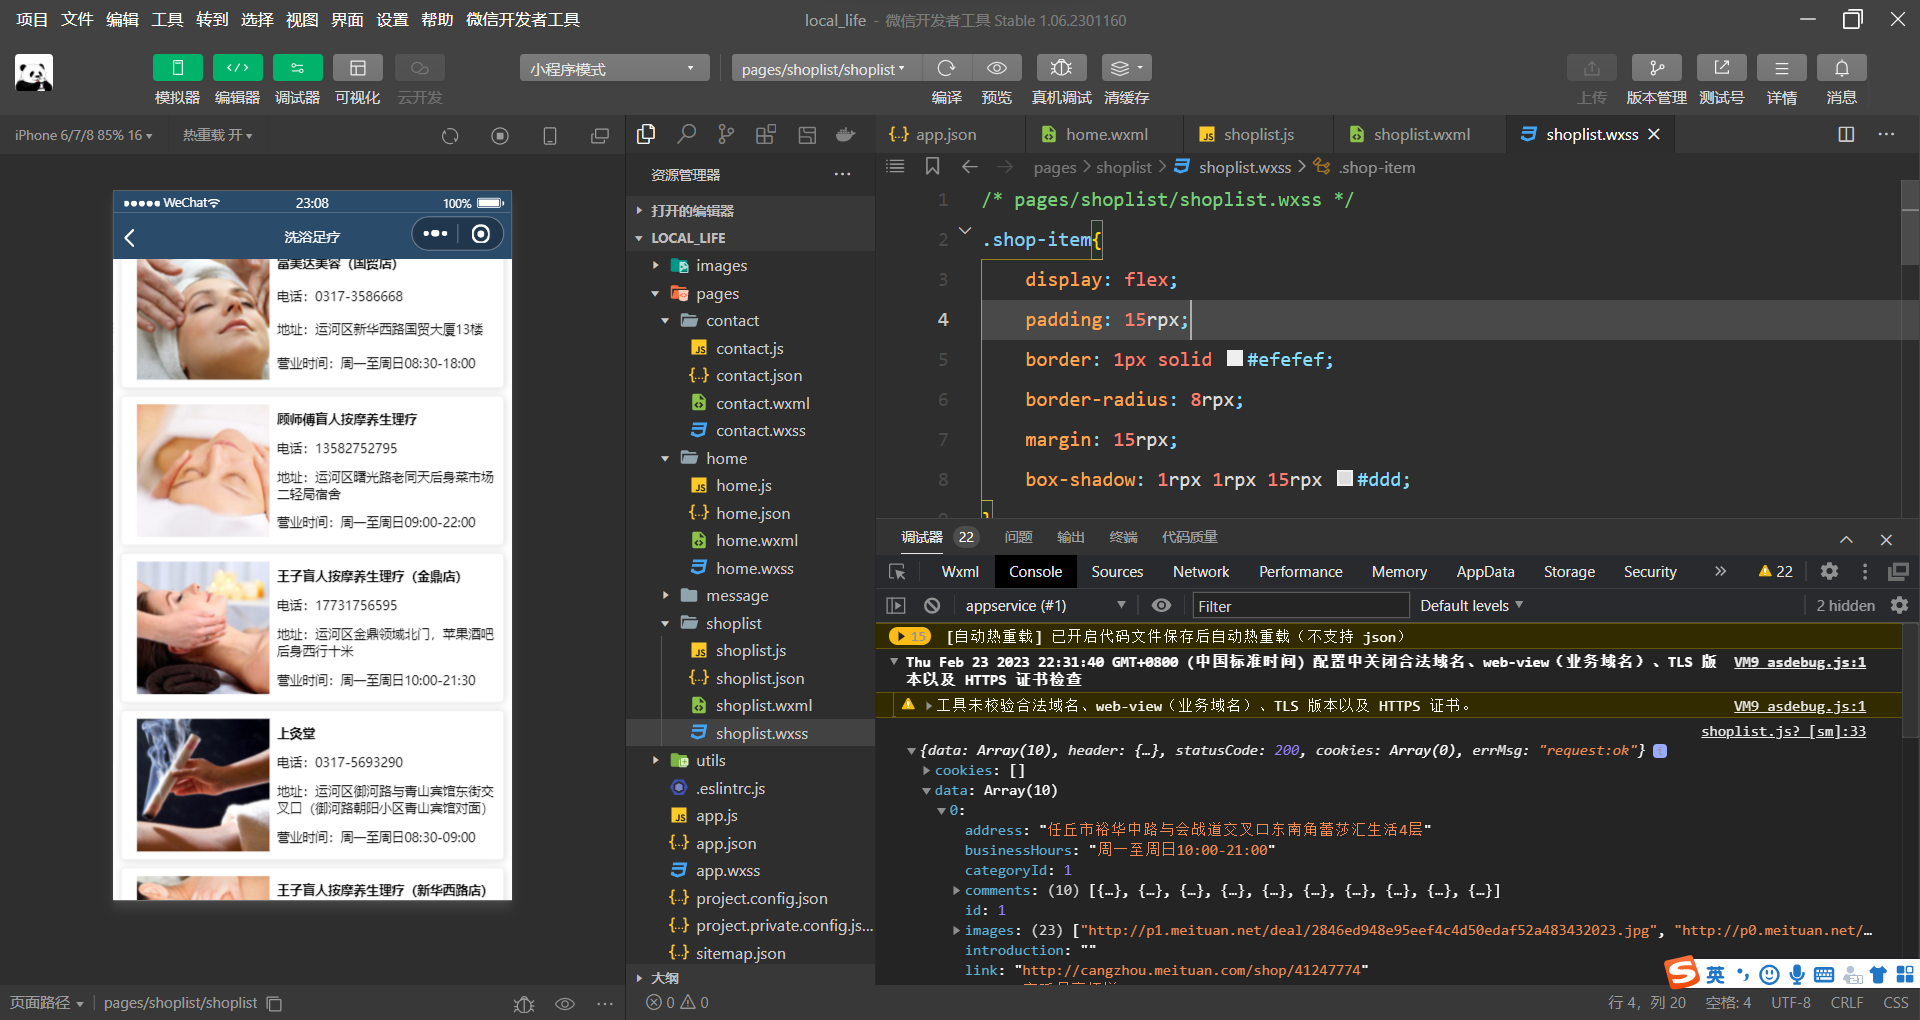Open version management (版本管理) icon
This screenshot has height=1020, width=1920.
[1656, 68]
